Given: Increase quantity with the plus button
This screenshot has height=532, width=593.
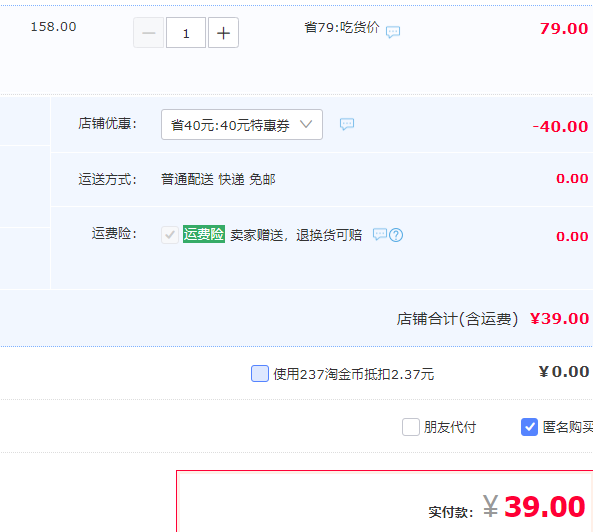Looking at the screenshot, I should point(223,33).
